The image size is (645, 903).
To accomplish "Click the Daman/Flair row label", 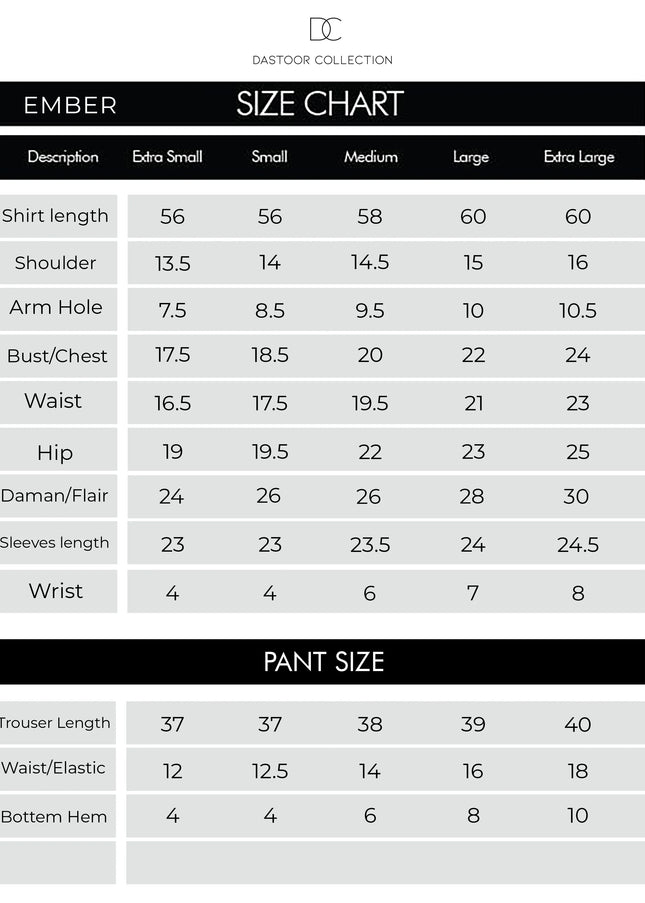I will click(x=55, y=496).
